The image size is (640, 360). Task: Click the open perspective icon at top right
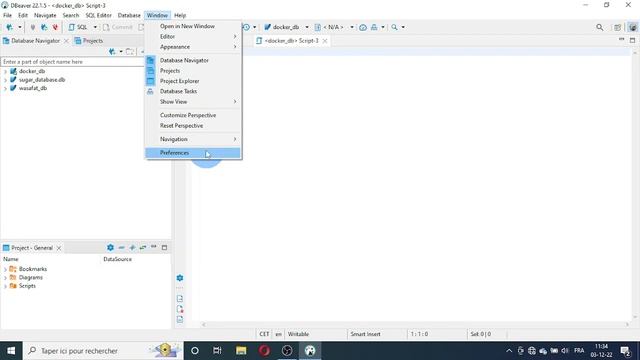point(618,27)
